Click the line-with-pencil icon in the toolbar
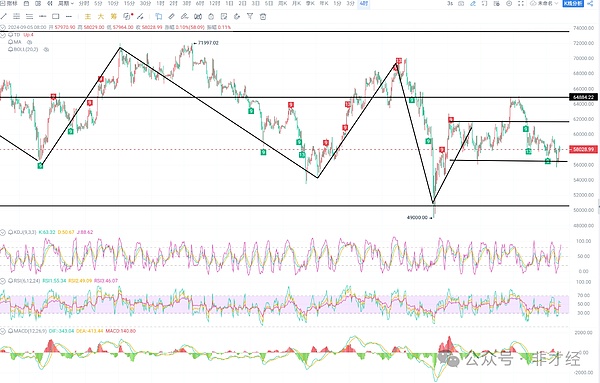The height and width of the screenshot is (383, 600). 140,16
